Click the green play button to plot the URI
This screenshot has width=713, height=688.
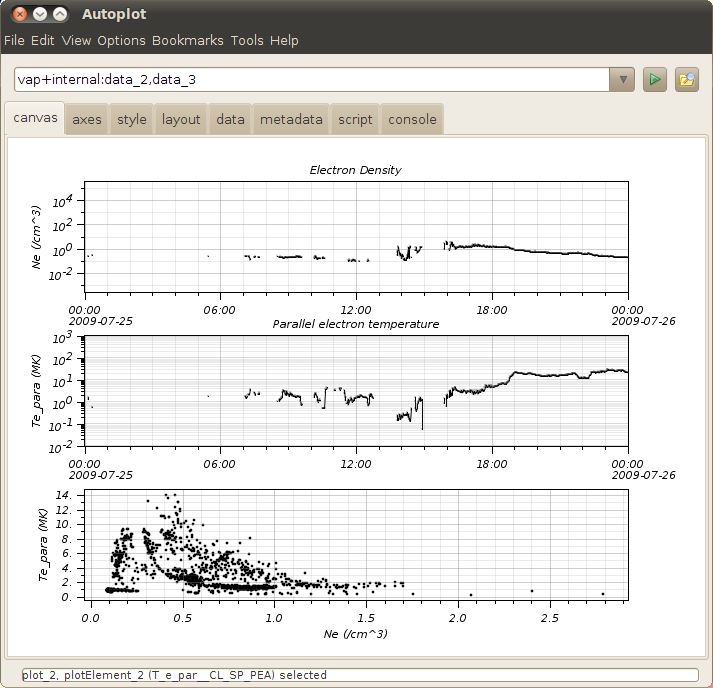pyautogui.click(x=655, y=80)
